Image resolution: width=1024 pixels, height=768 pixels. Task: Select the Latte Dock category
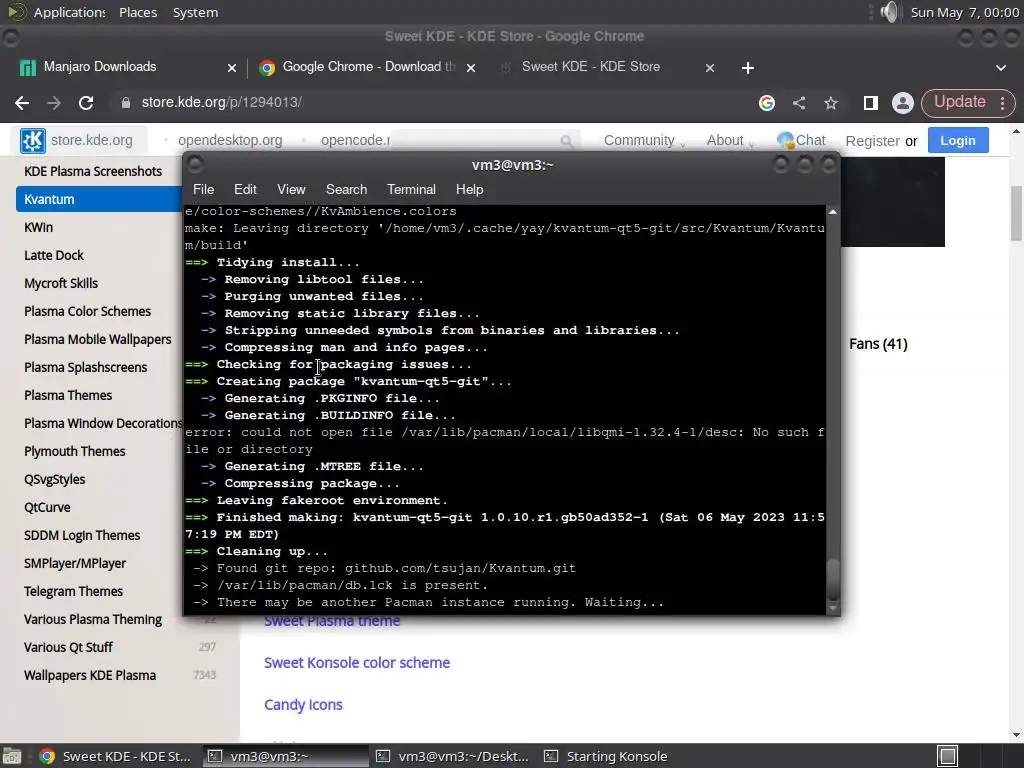tap(54, 255)
